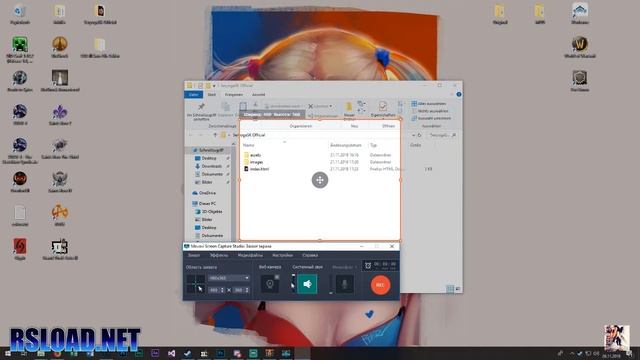Click the Eigenschaften icon in ribbon

click(382, 106)
